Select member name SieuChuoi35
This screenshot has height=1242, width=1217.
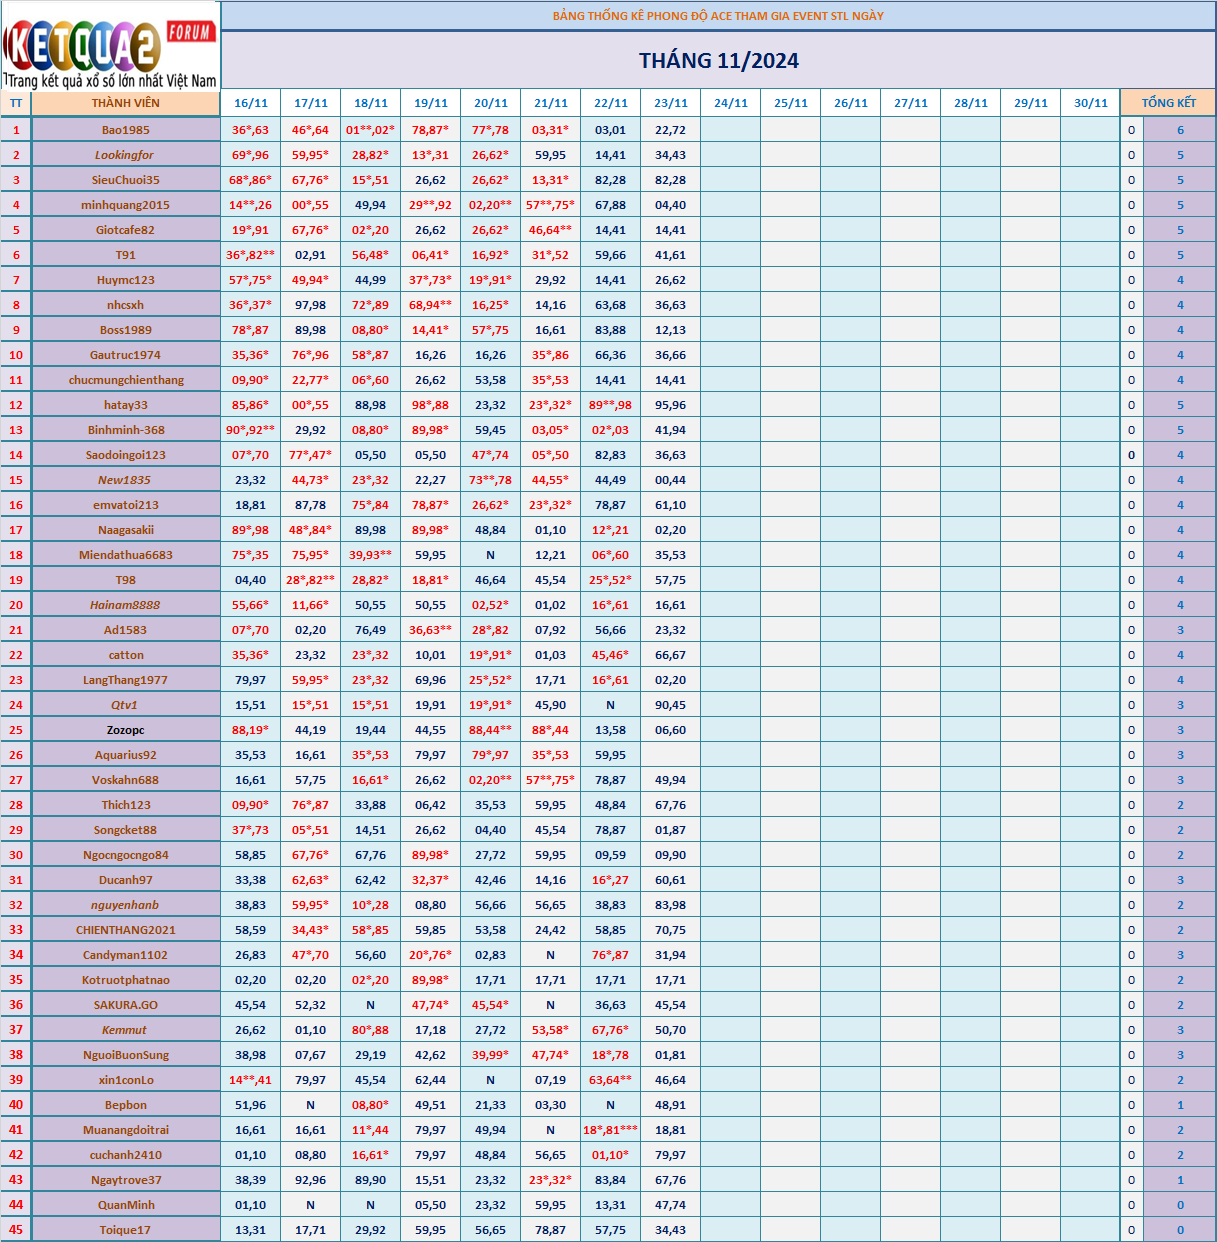click(126, 180)
